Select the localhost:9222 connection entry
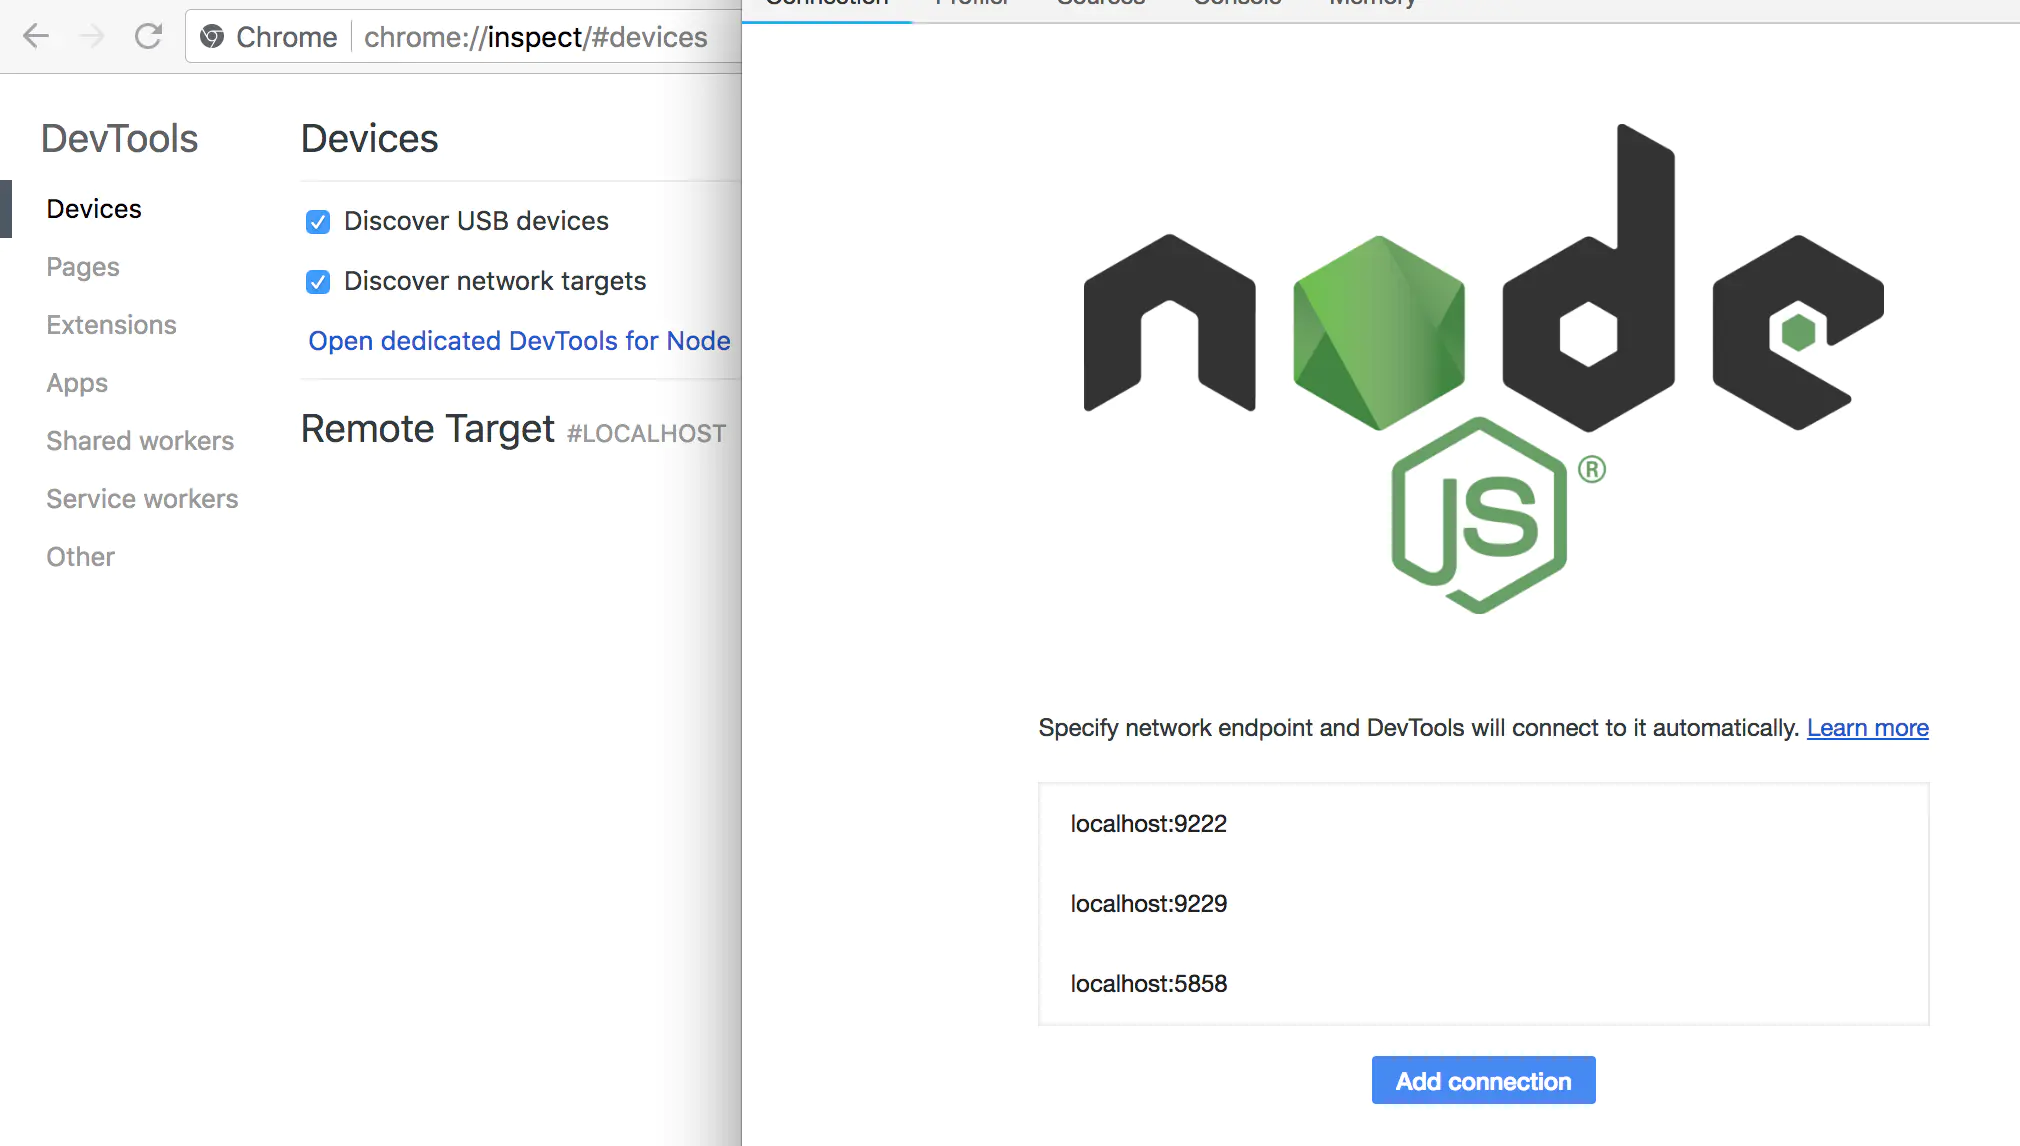Image resolution: width=2020 pixels, height=1146 pixels. point(1148,824)
